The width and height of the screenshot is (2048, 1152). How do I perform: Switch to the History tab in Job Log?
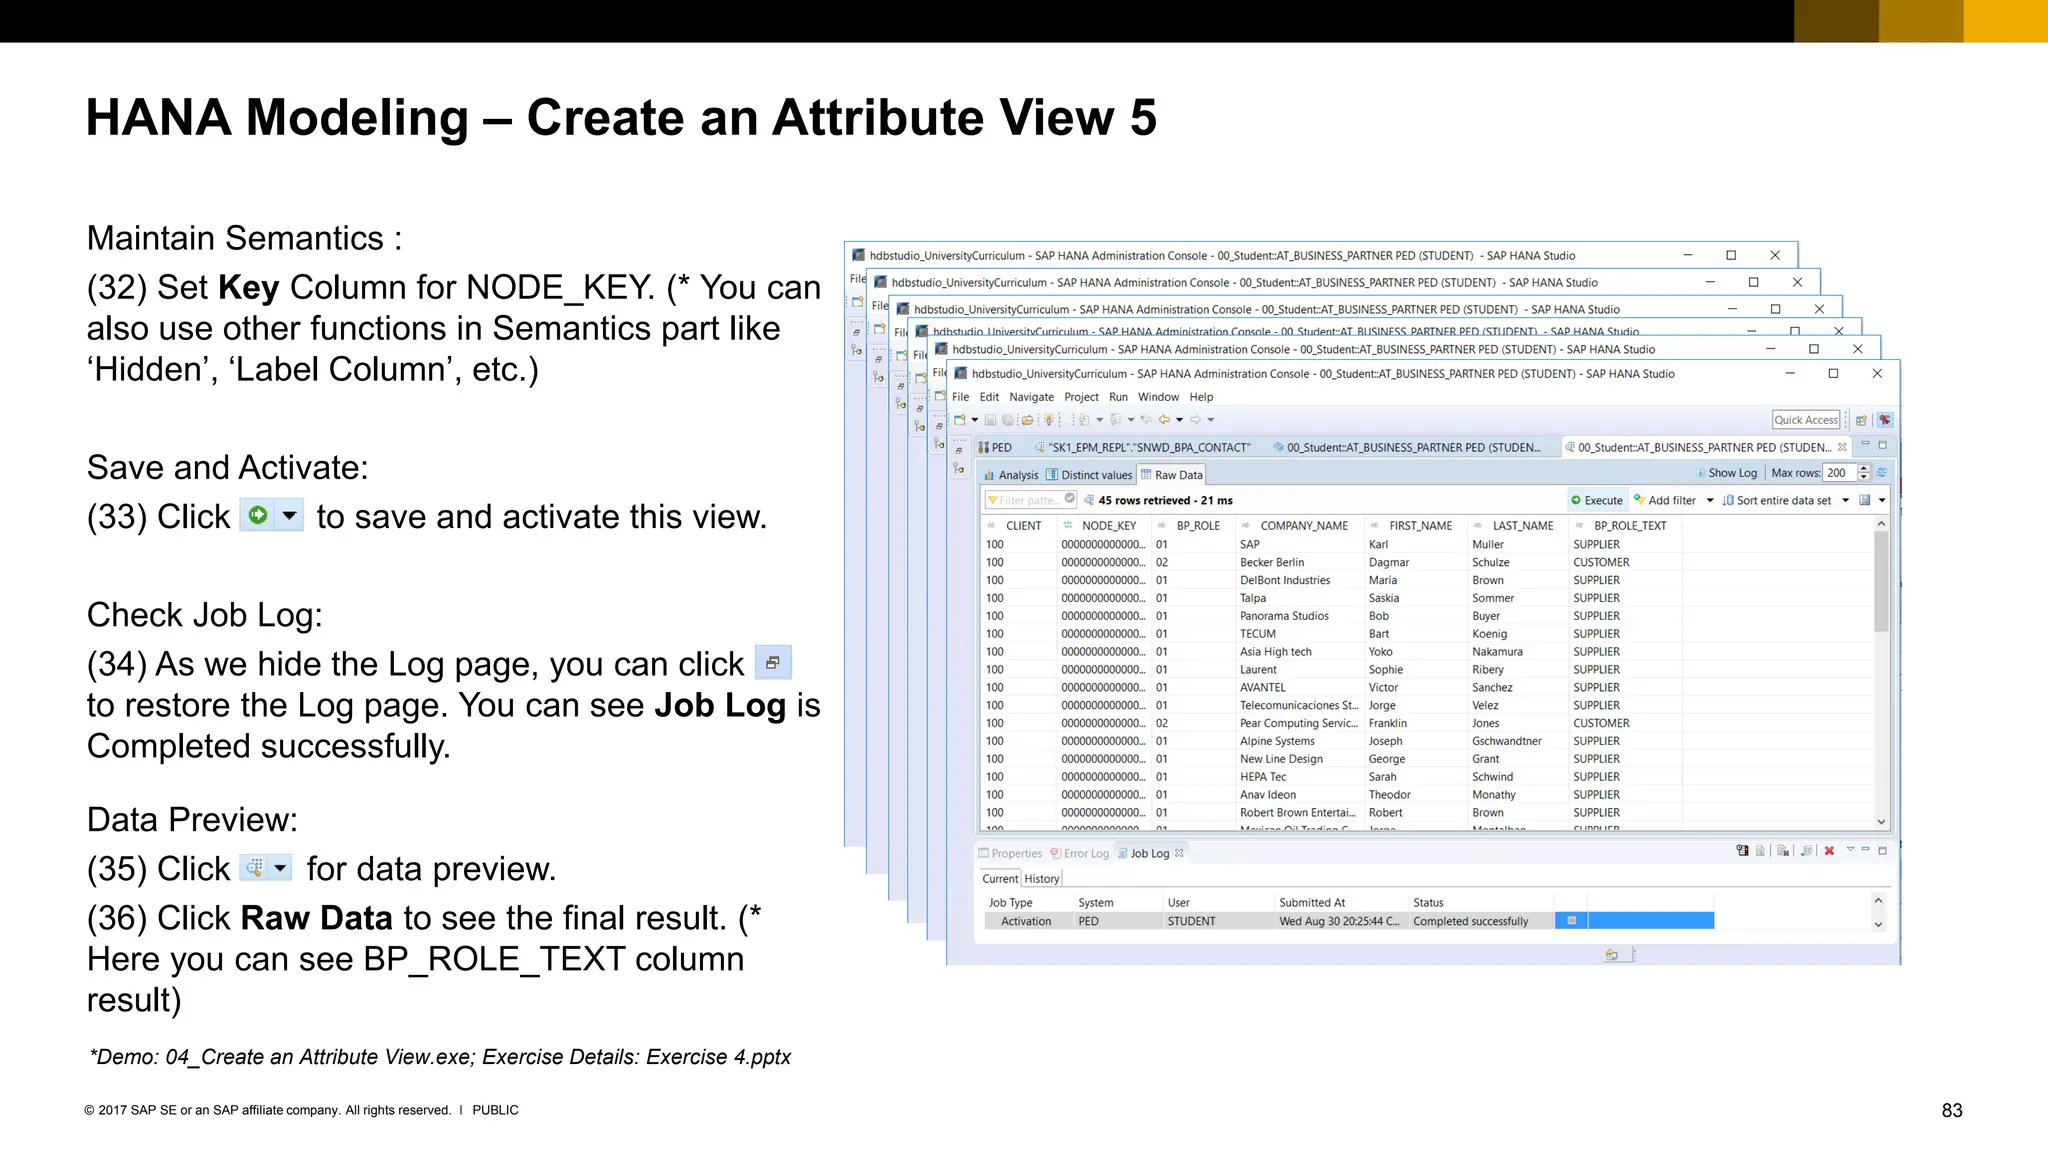[1041, 879]
